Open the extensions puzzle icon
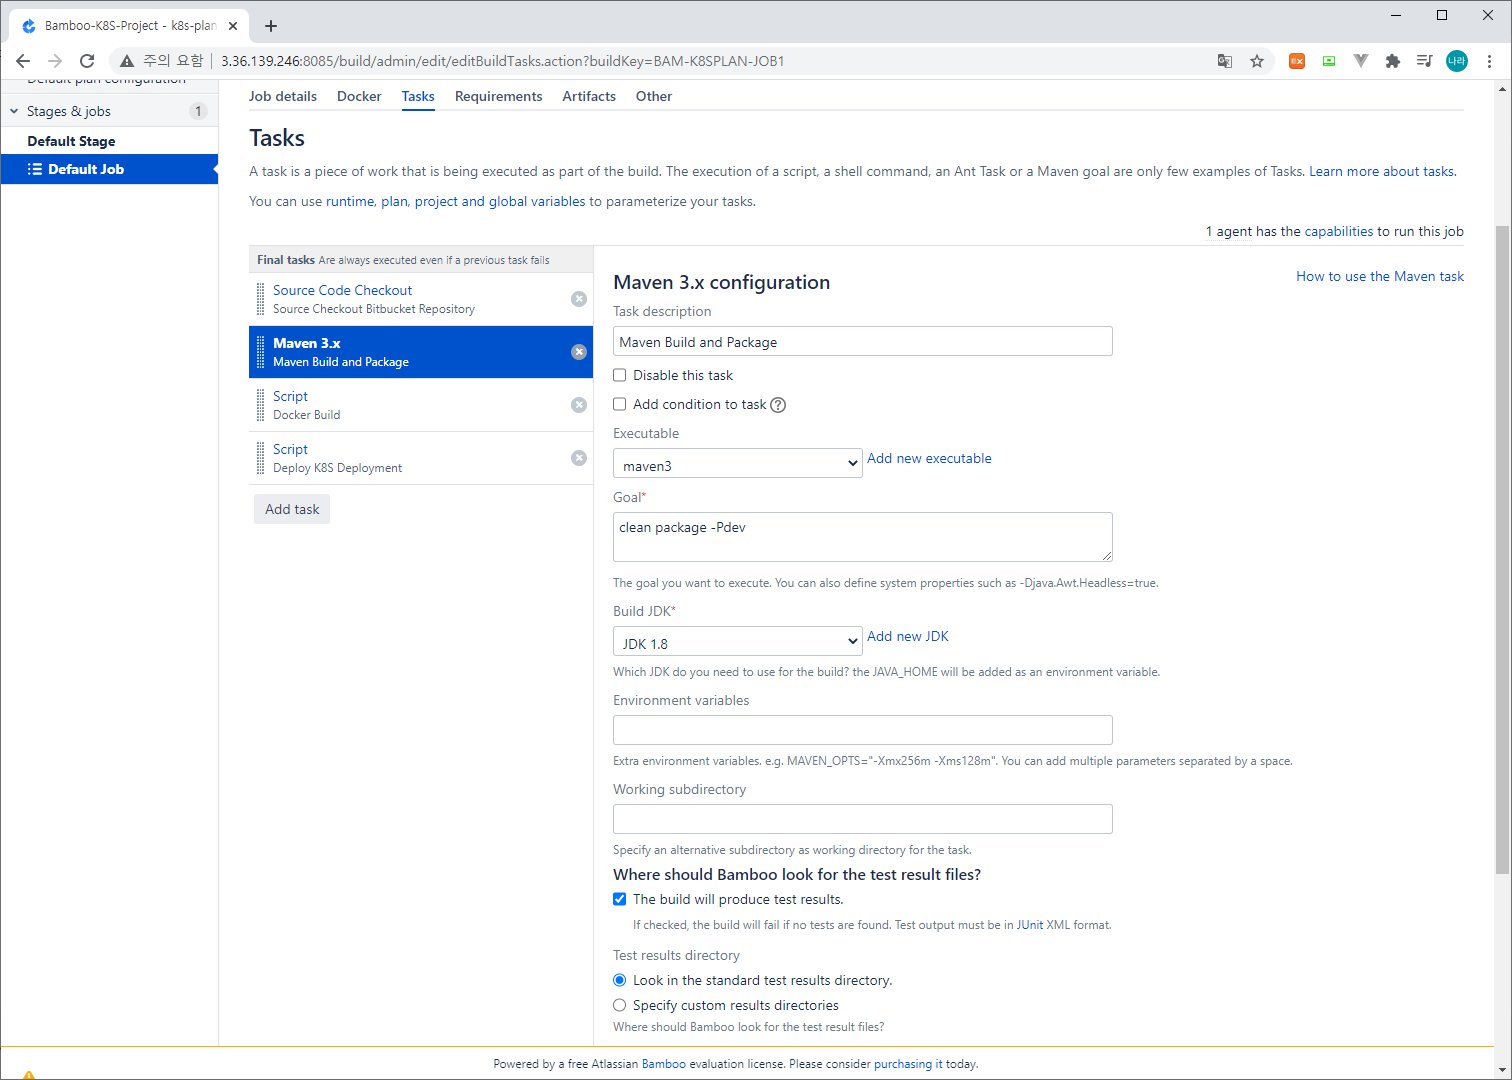The height and width of the screenshot is (1080, 1512). coord(1393,61)
